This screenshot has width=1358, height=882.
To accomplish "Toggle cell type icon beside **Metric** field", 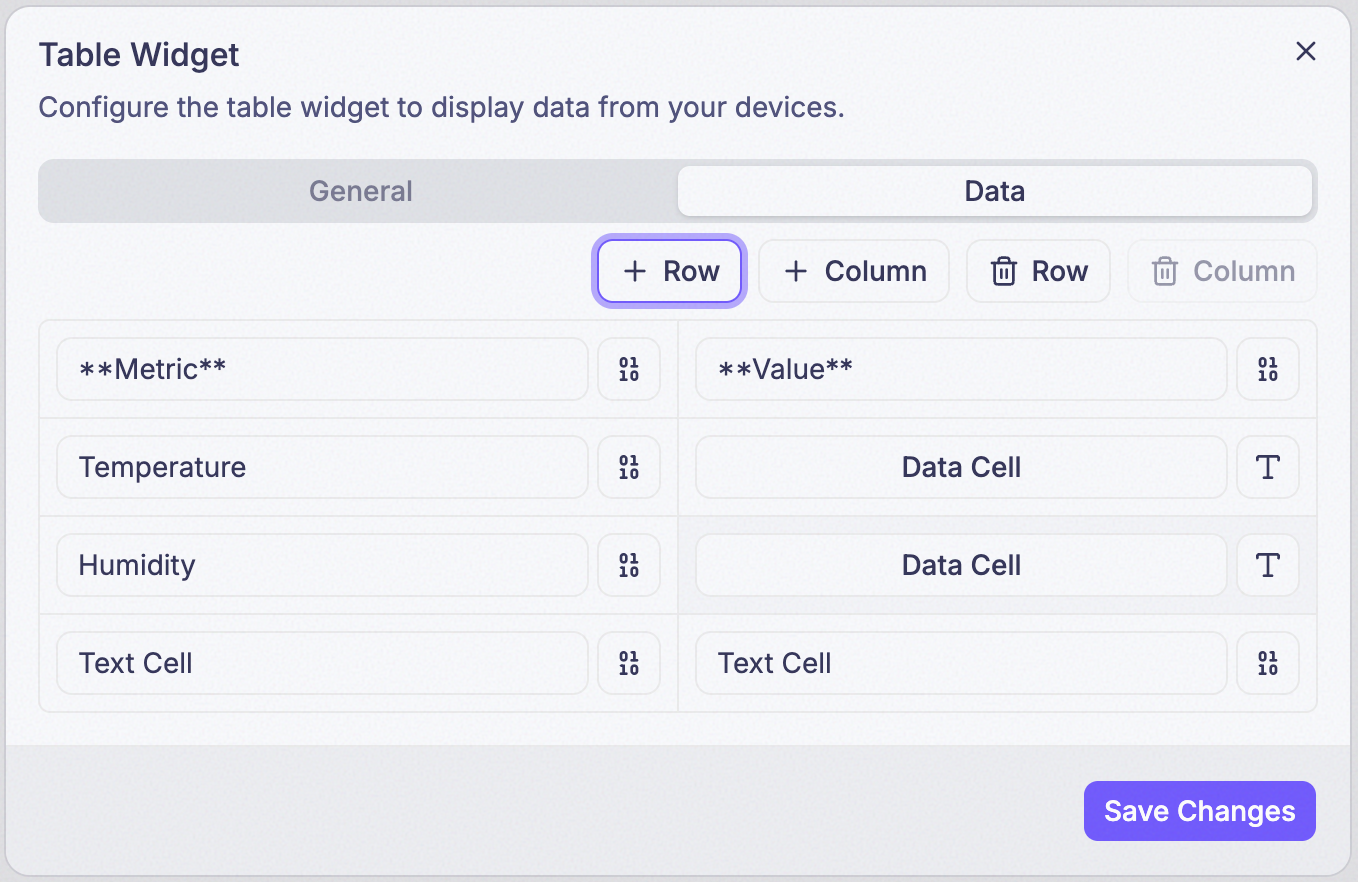I will tap(629, 369).
